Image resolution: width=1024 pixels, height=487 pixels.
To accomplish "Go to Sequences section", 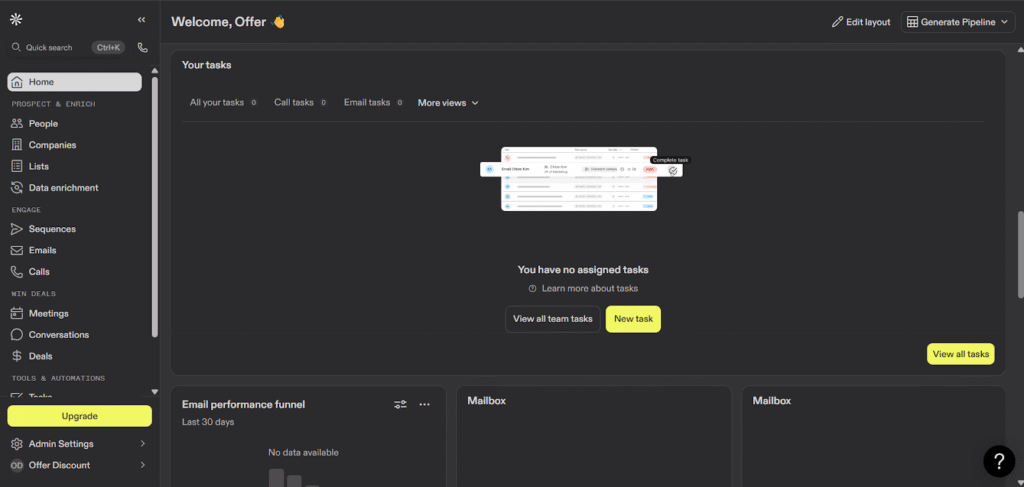I will (x=52, y=229).
